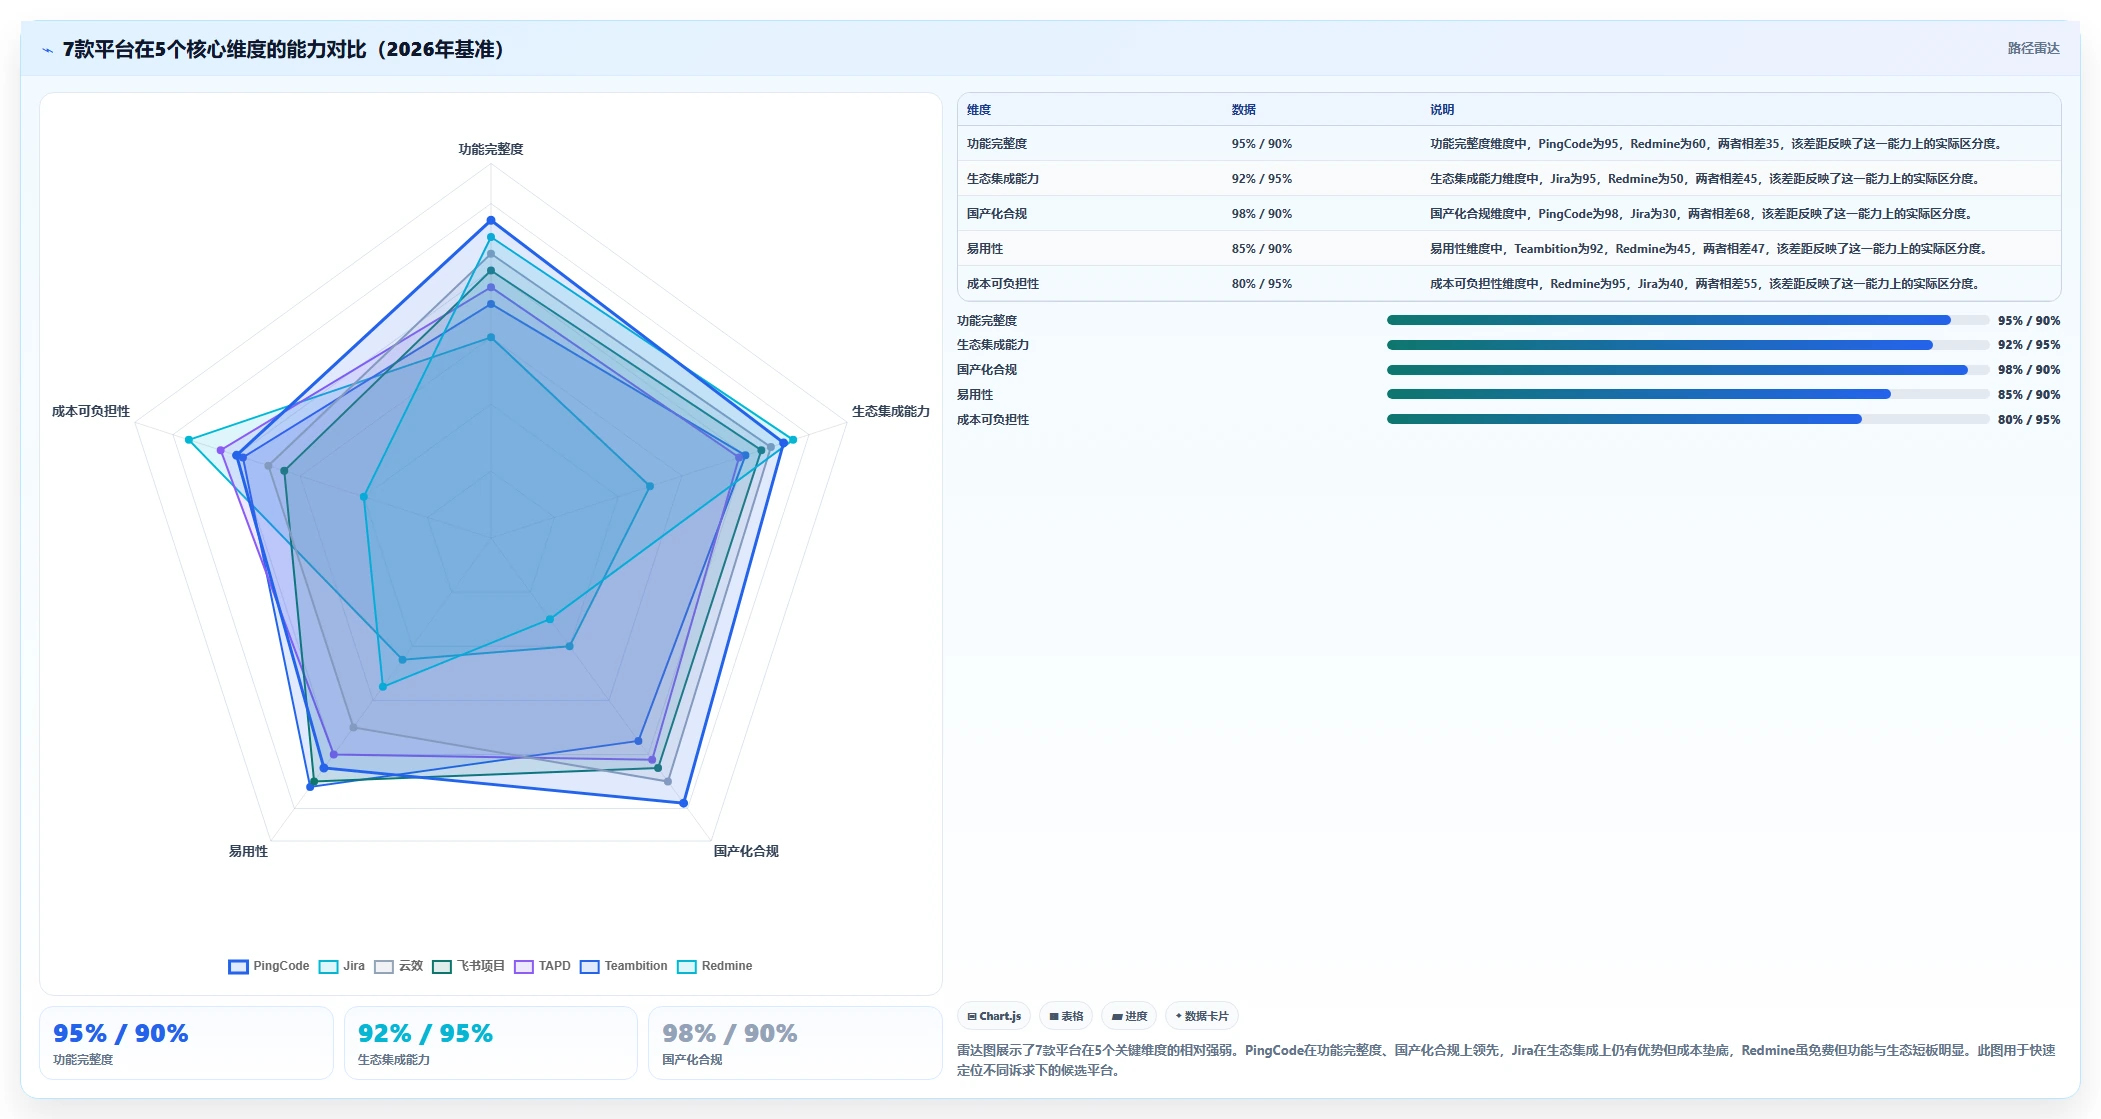
Task: Toggle the 飞书项目 legend series
Action: click(469, 966)
